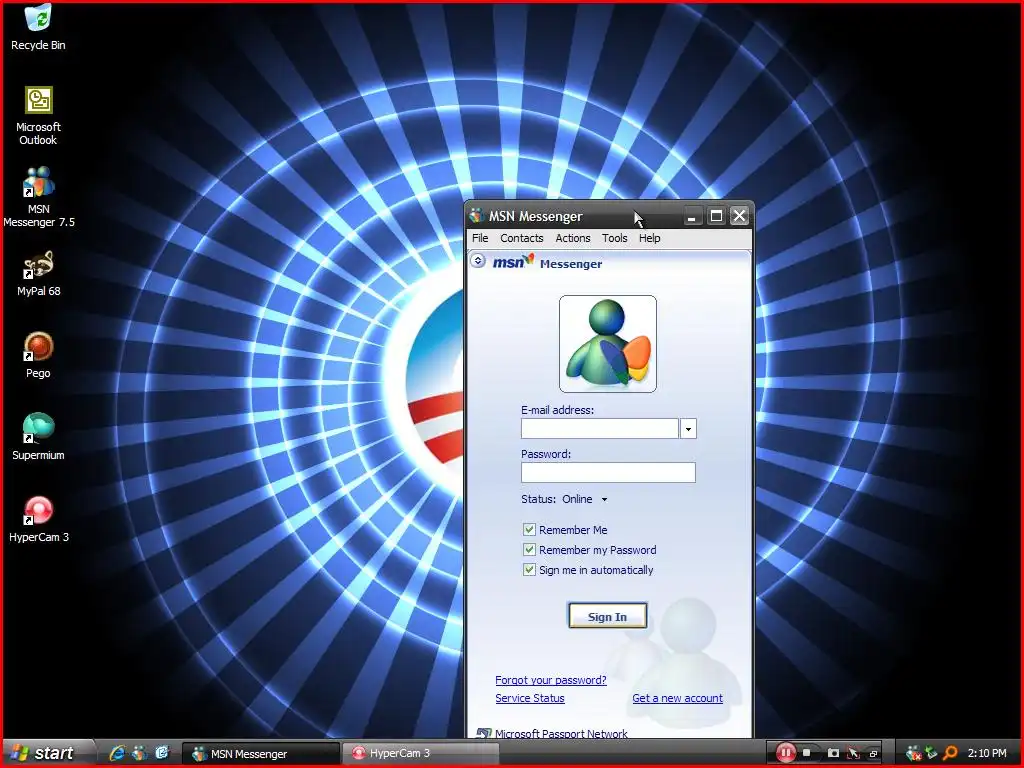Select the HyperCam 3 desktop shortcut
1024x768 pixels.
[x=39, y=519]
